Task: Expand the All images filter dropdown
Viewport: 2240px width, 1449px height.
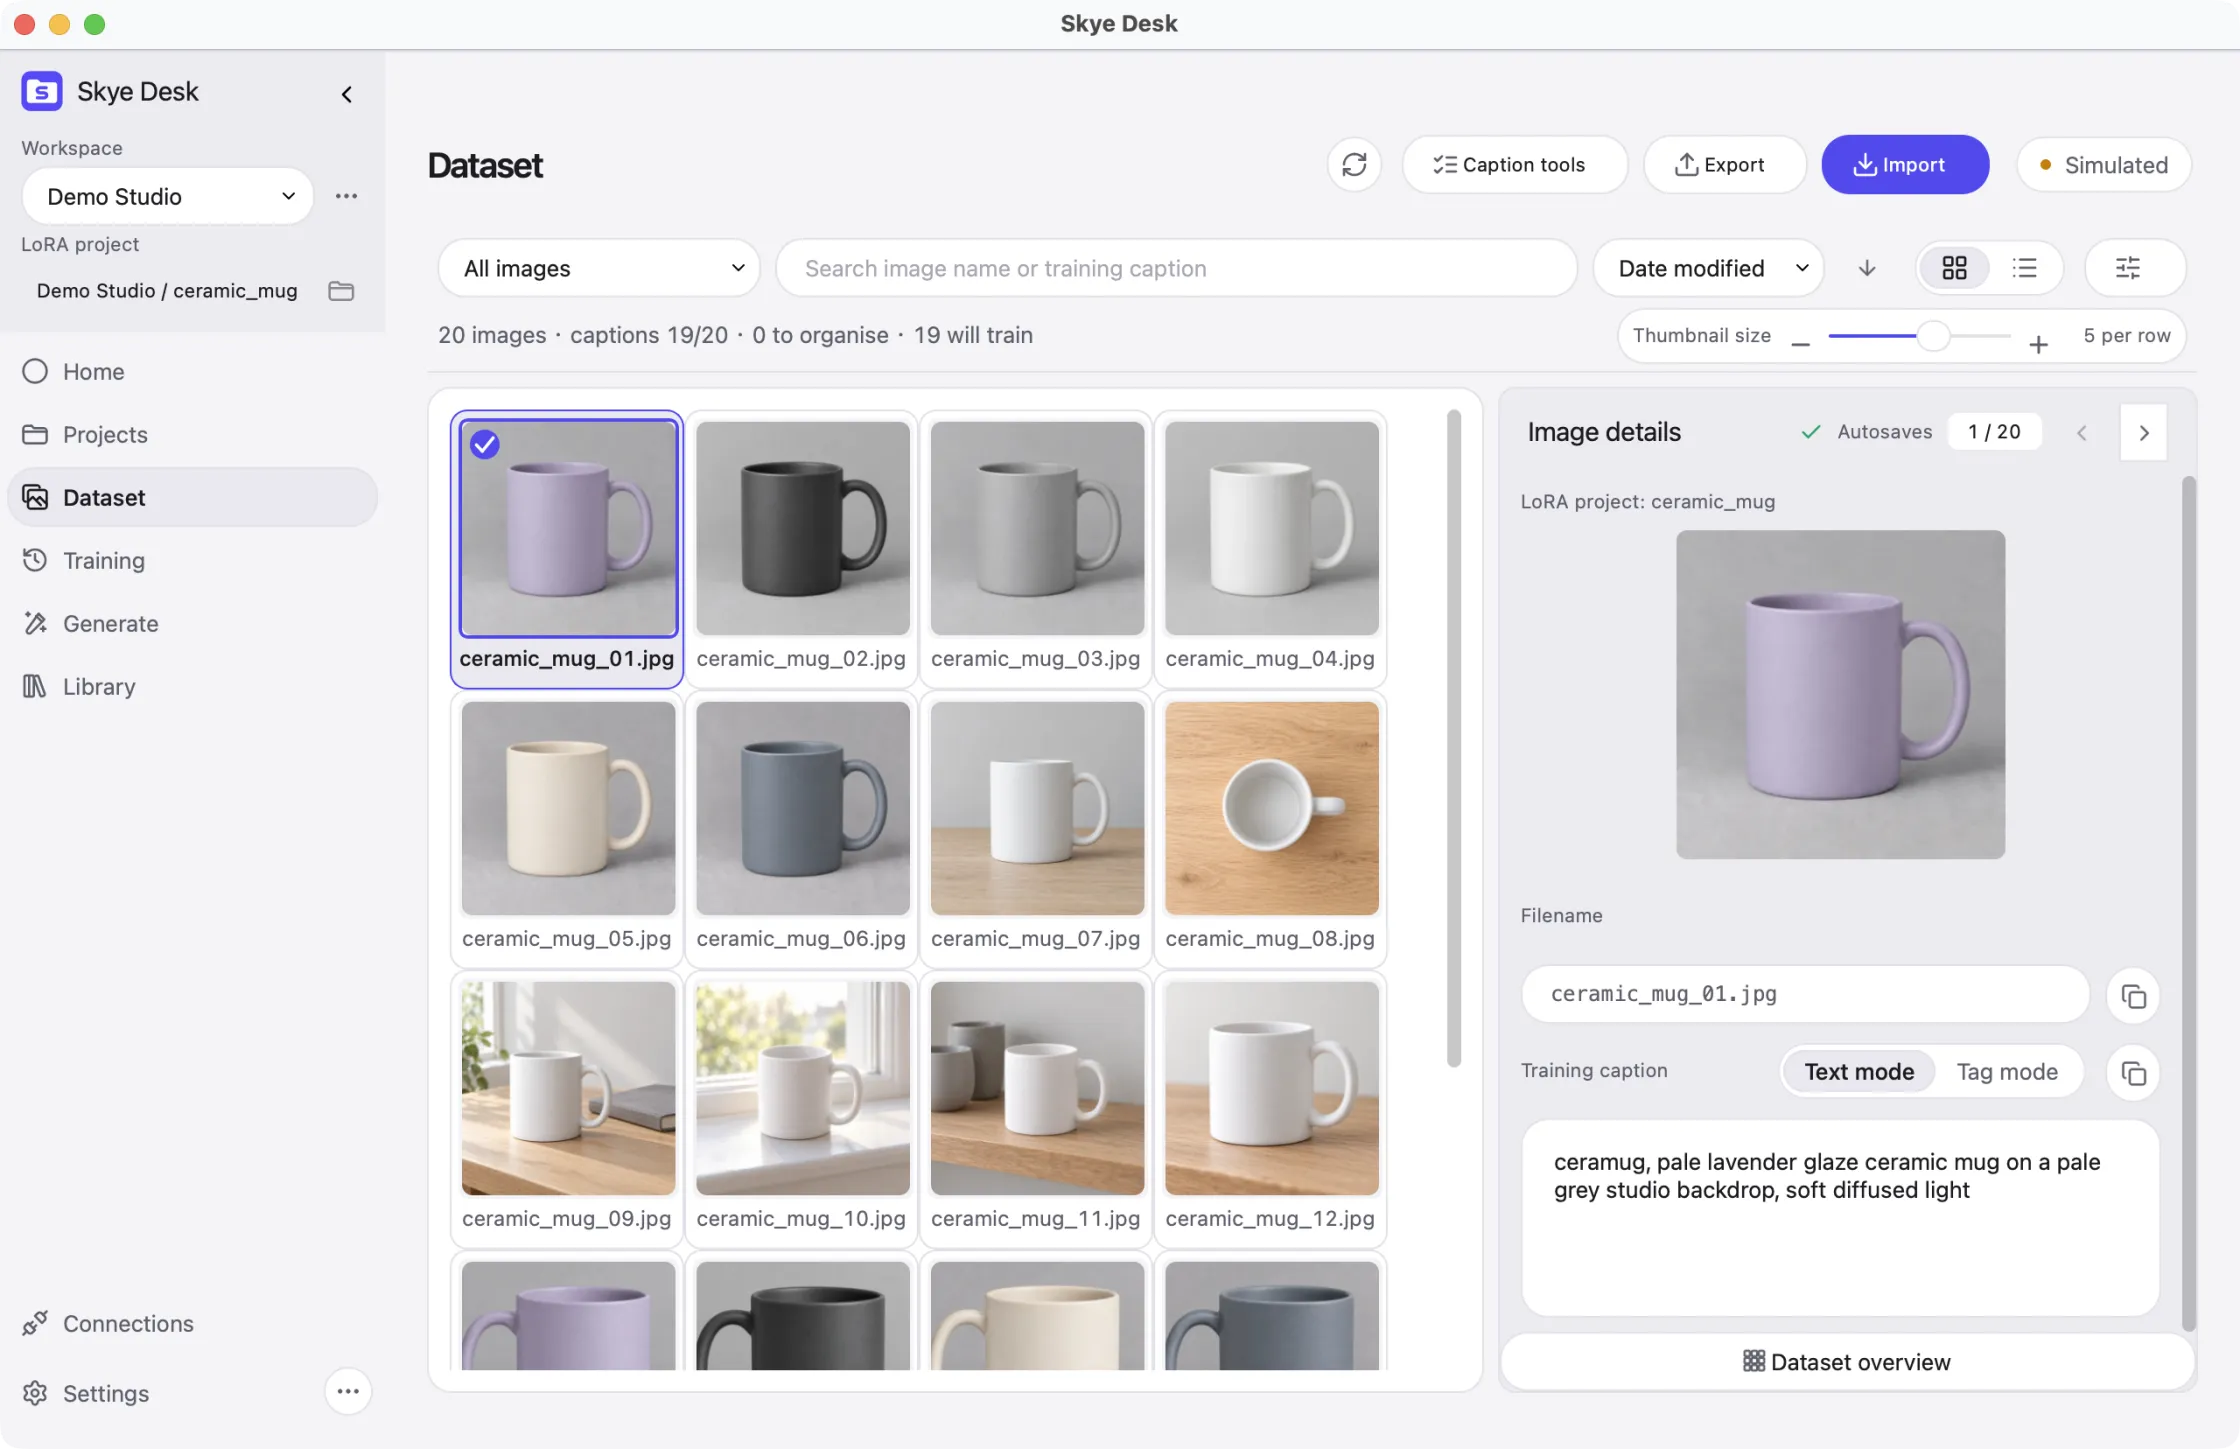Action: (x=599, y=268)
